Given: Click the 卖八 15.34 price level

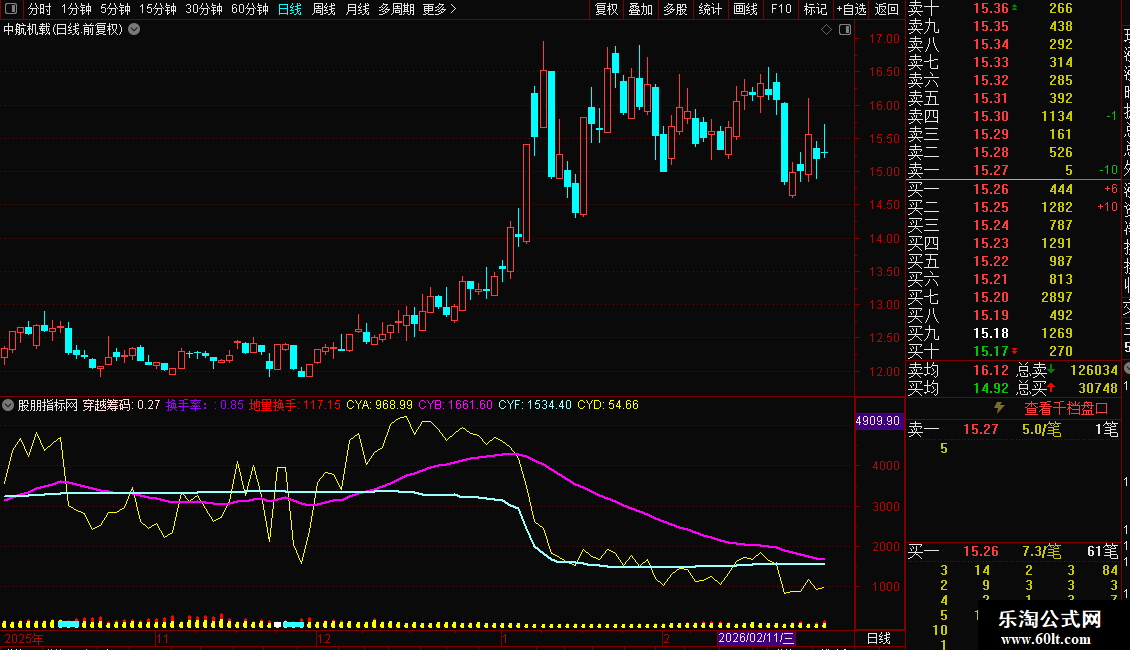Looking at the screenshot, I should click(x=990, y=44).
